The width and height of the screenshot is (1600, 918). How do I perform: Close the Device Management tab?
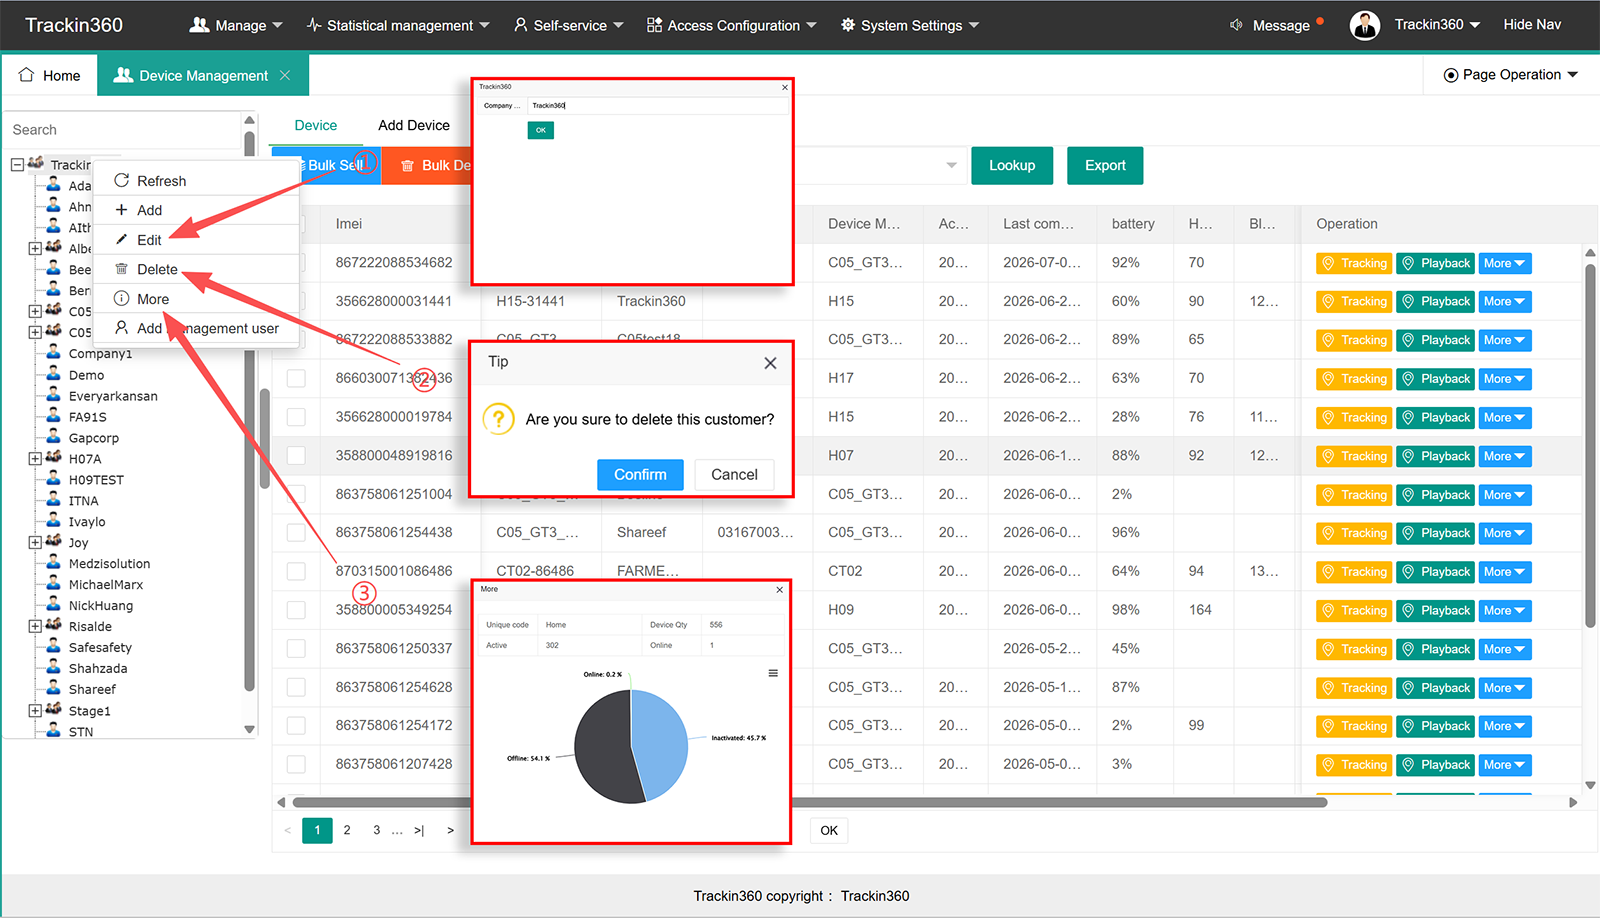(x=285, y=75)
